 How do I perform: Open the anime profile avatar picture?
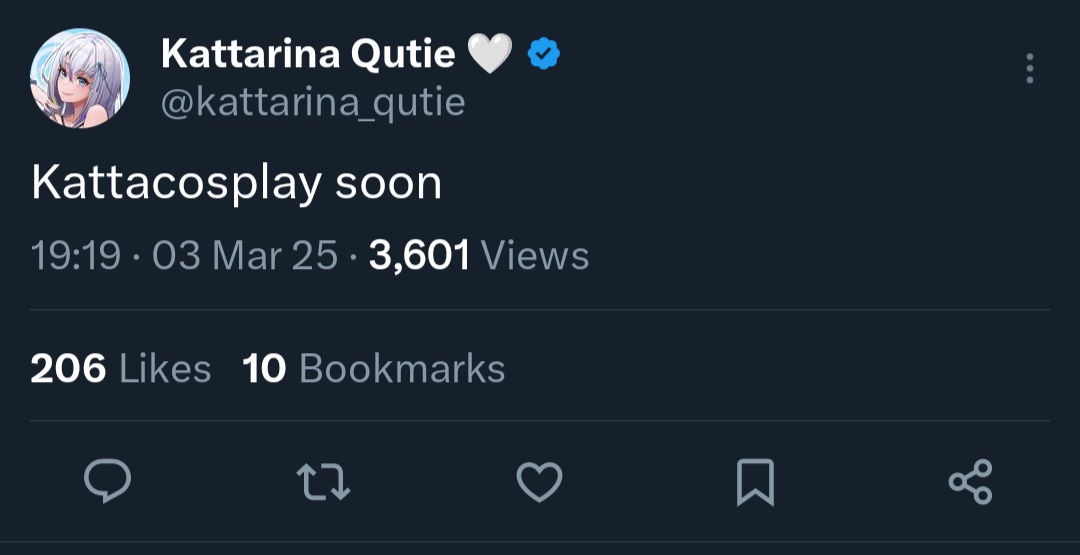tap(80, 78)
